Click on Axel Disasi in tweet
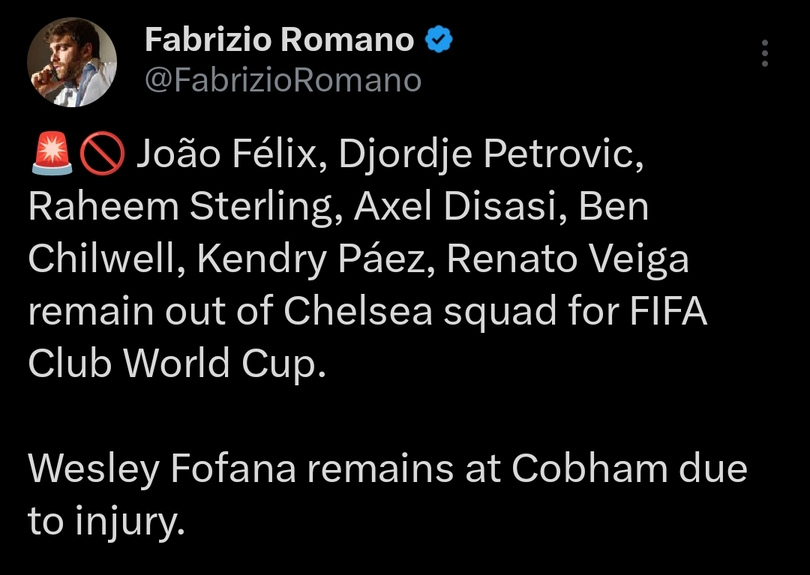This screenshot has height=575, width=810. click(460, 206)
